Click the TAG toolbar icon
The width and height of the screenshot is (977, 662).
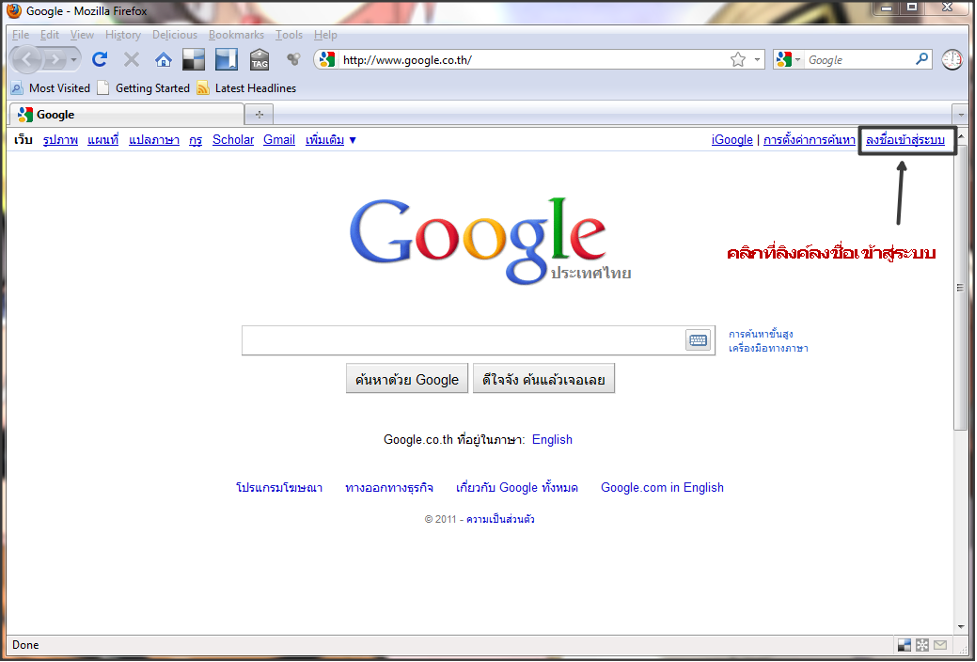click(259, 60)
